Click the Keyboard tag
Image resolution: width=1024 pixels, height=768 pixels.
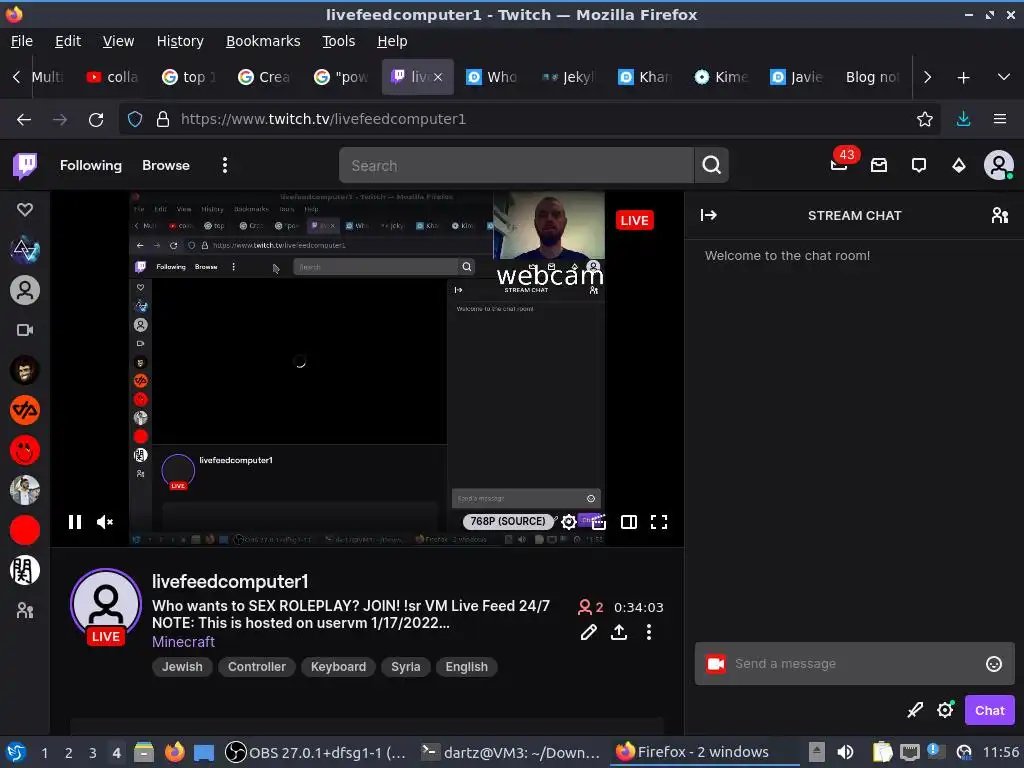[x=338, y=667]
